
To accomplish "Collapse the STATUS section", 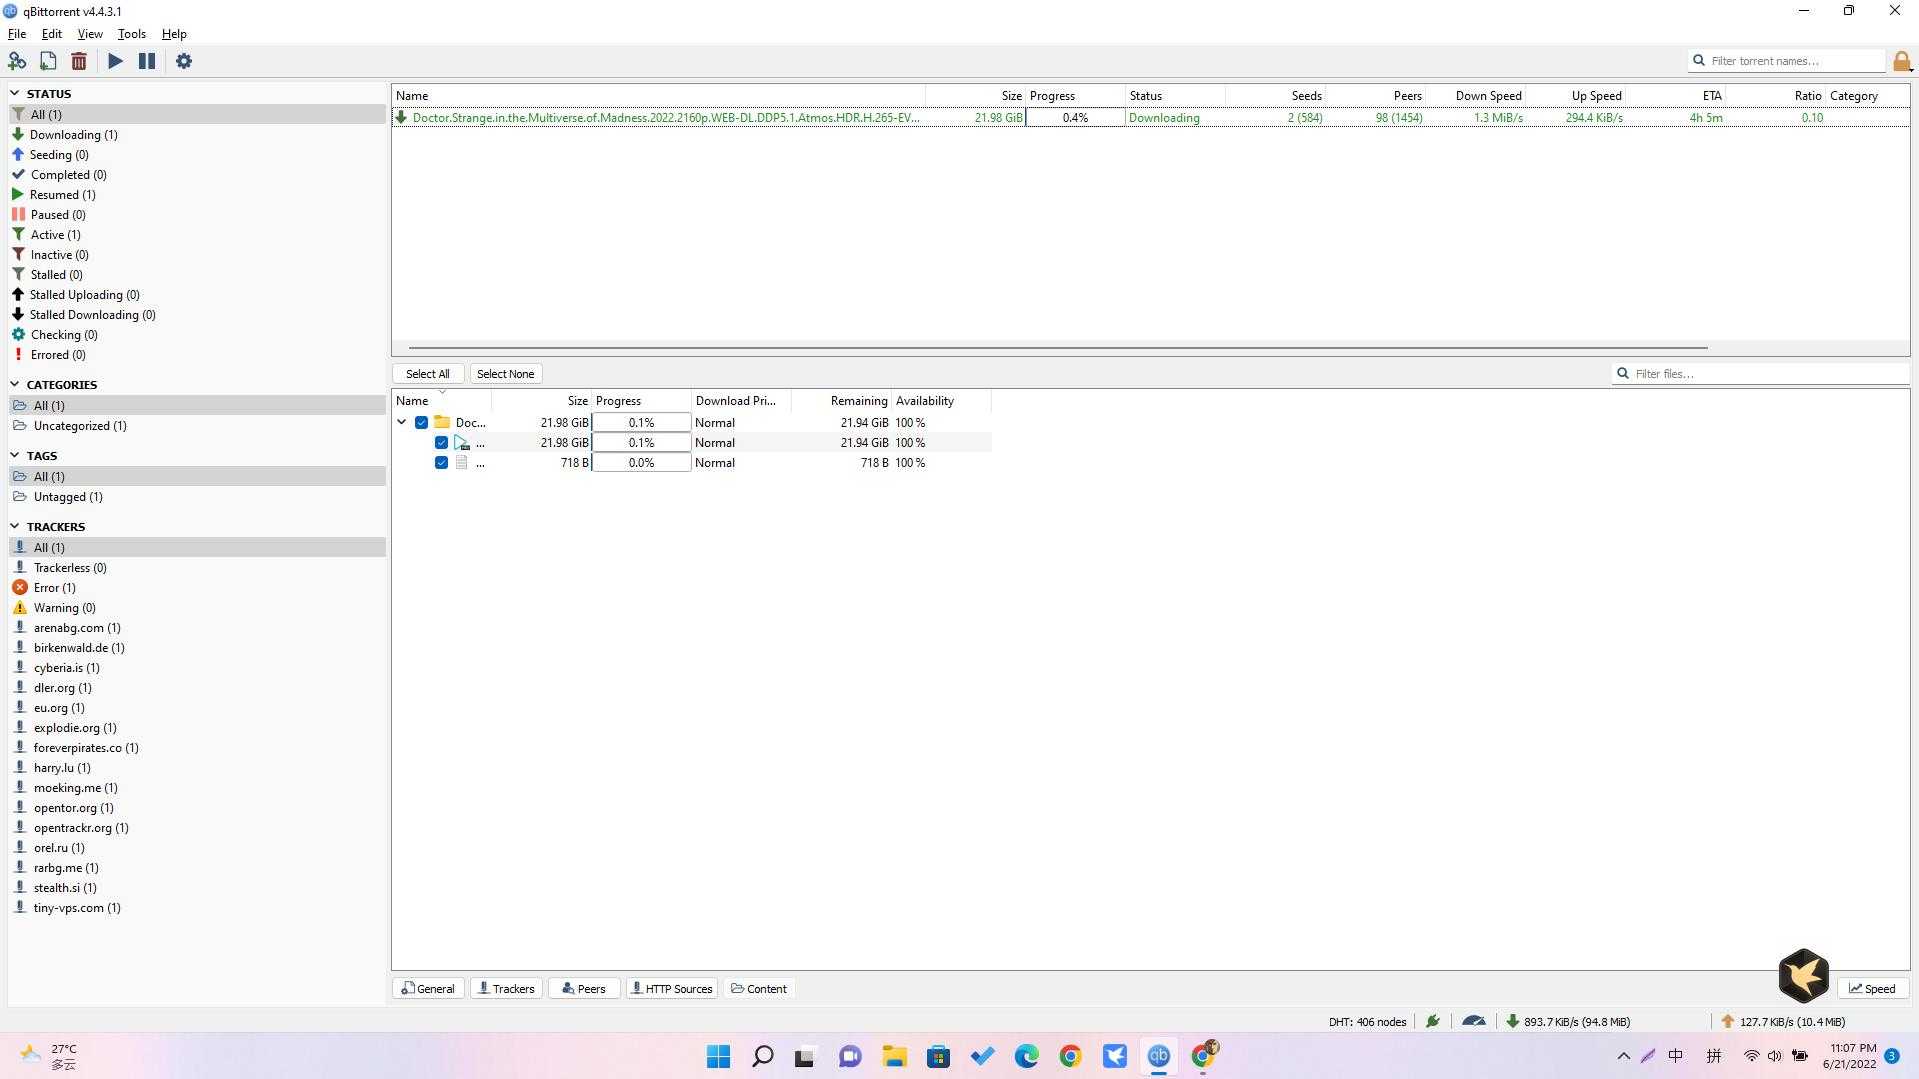I will [x=15, y=93].
